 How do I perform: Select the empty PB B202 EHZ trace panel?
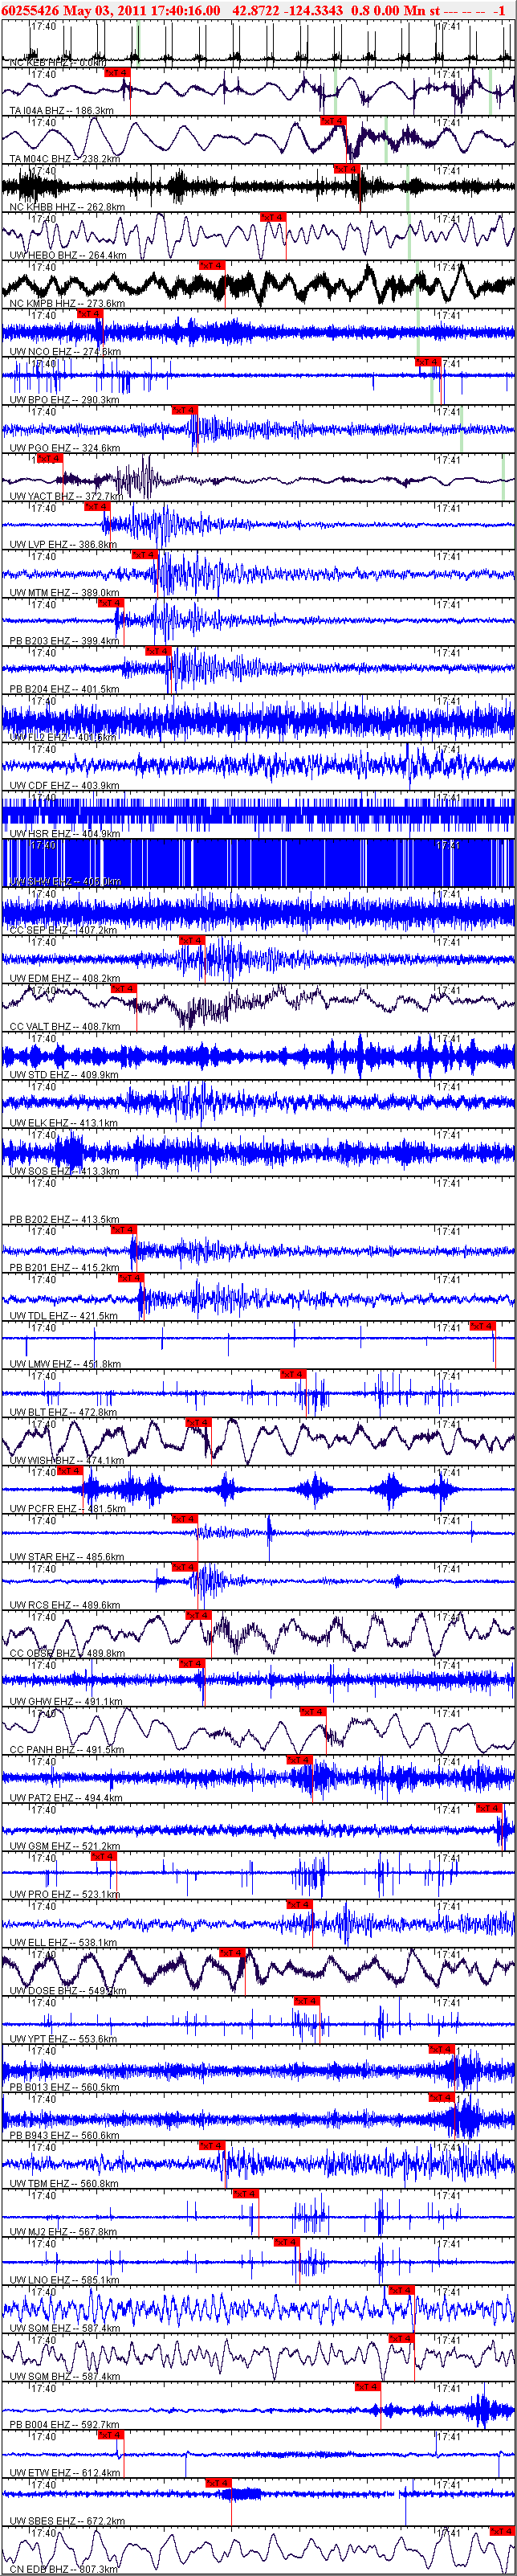(258, 1200)
